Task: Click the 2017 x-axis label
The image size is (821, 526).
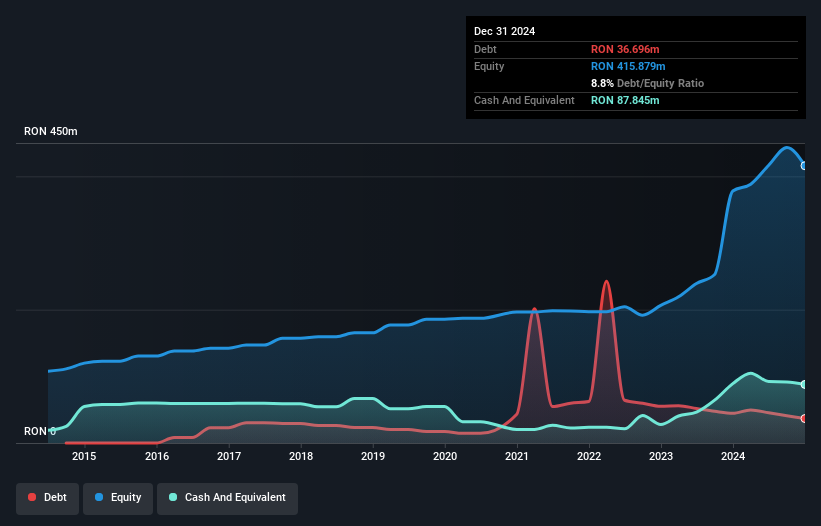Action: point(229,456)
